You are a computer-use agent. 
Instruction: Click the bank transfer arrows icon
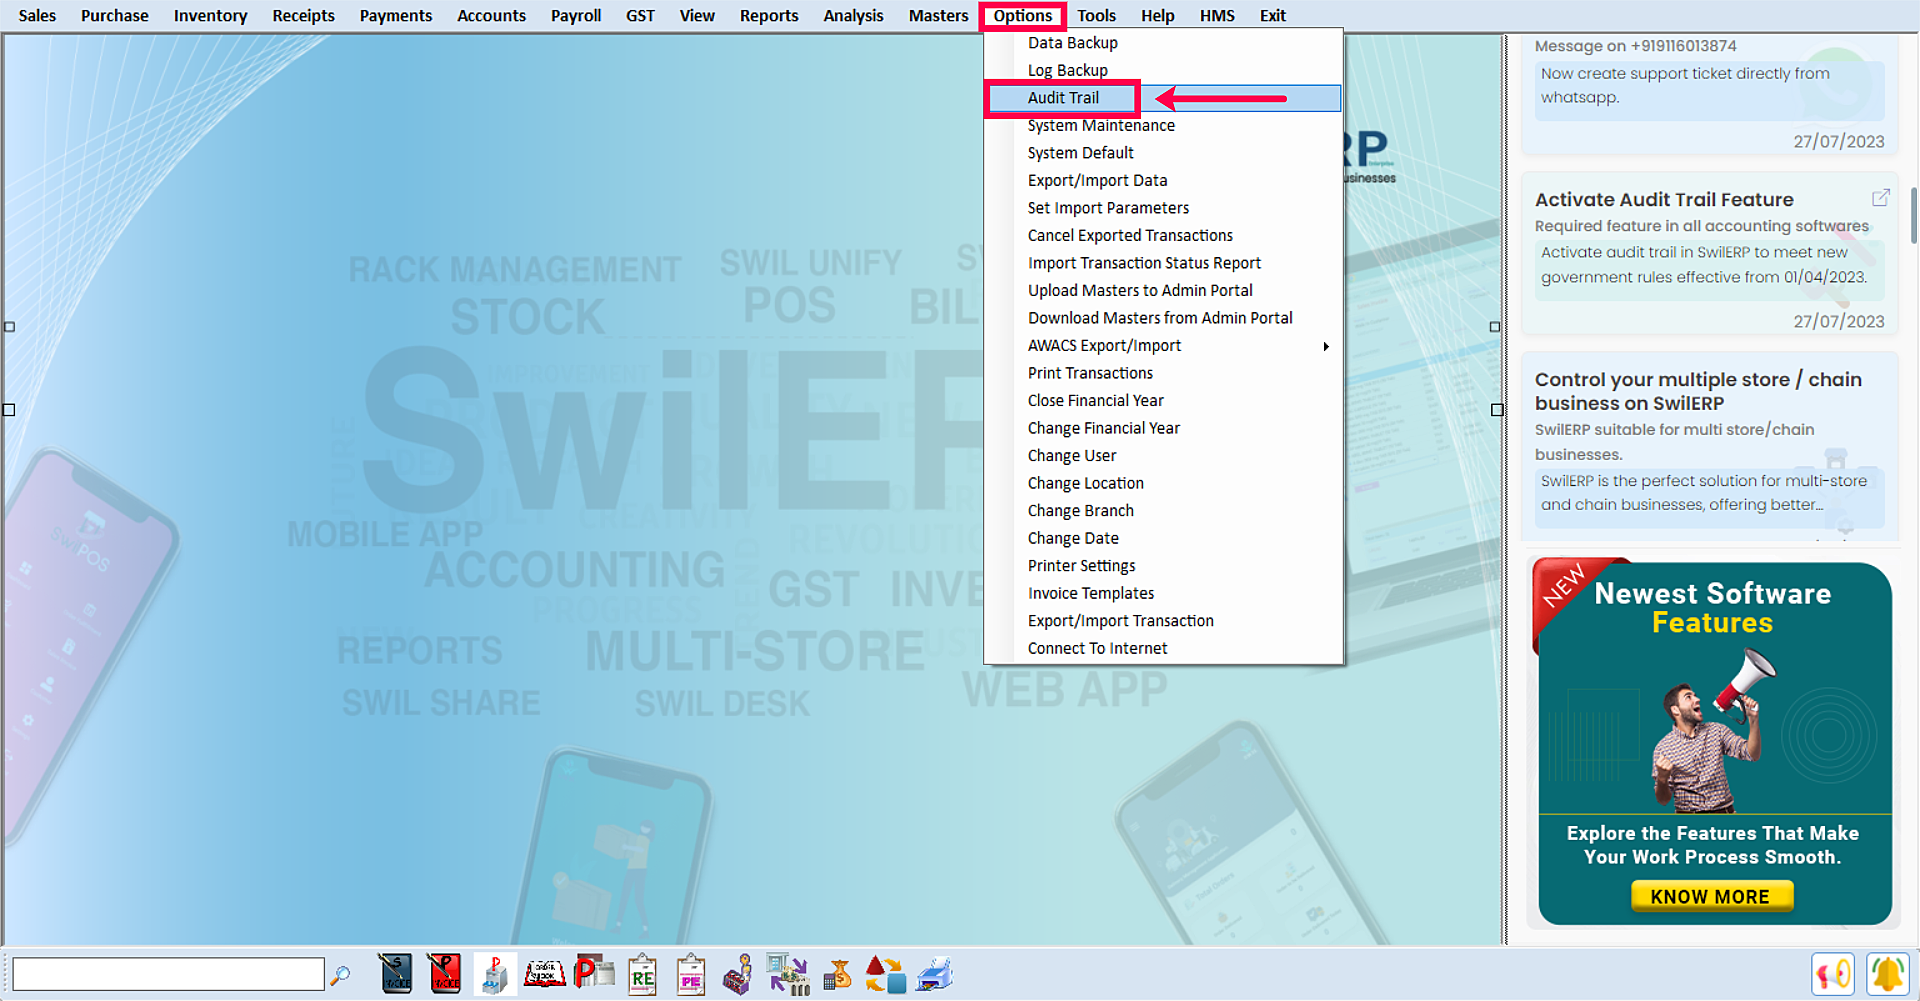click(788, 975)
